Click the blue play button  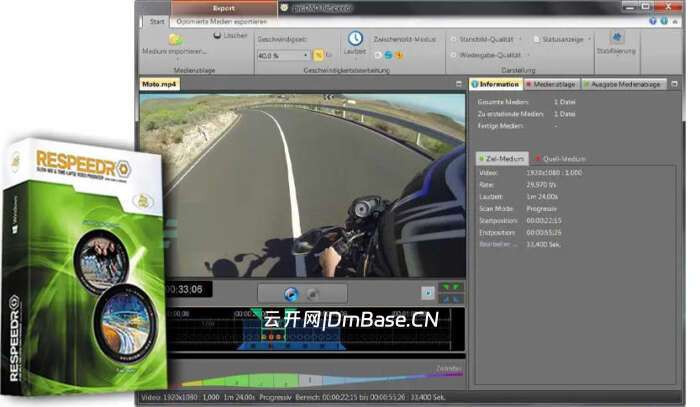pos(291,294)
